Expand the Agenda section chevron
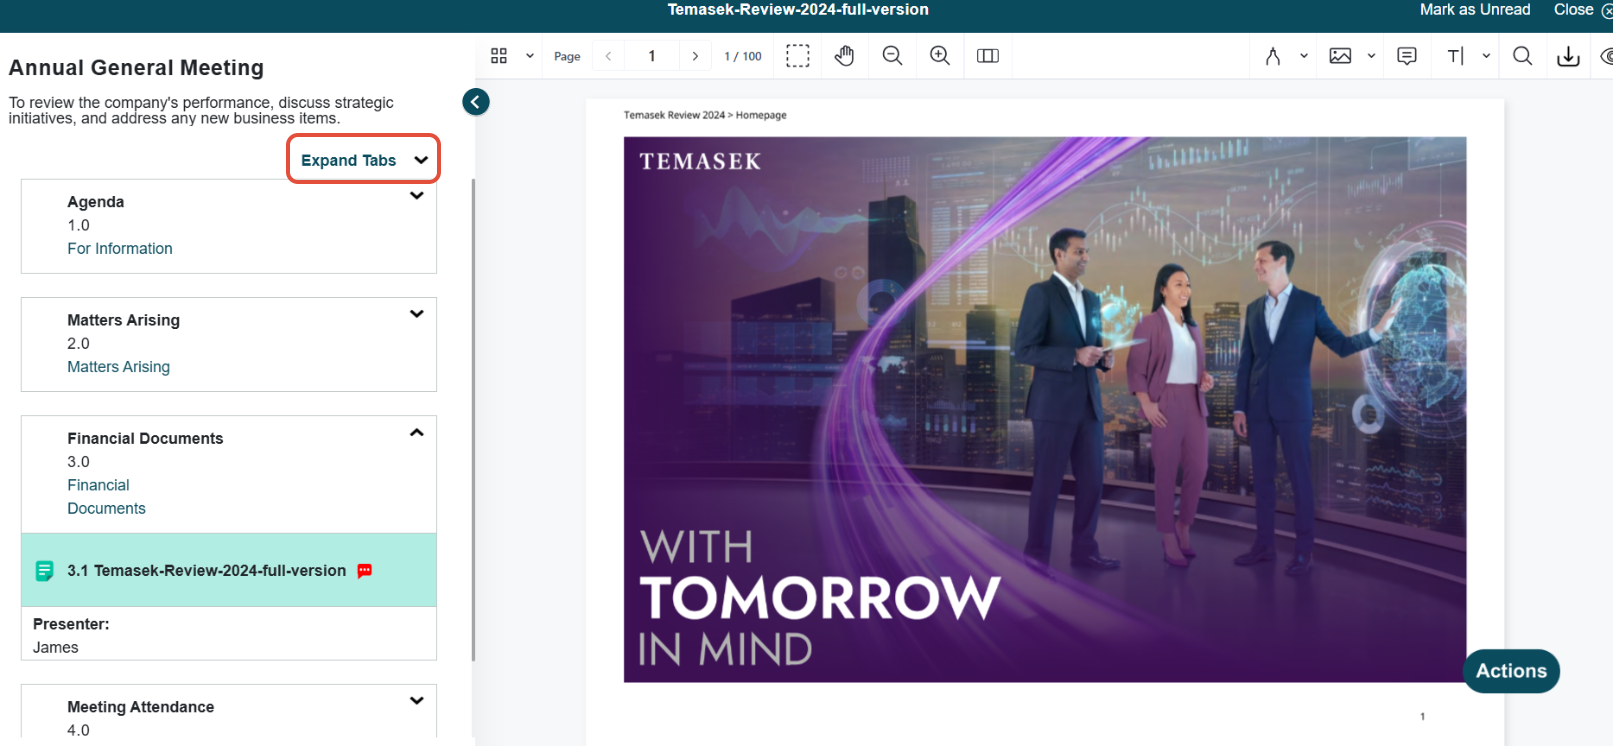The image size is (1613, 746). point(417,196)
